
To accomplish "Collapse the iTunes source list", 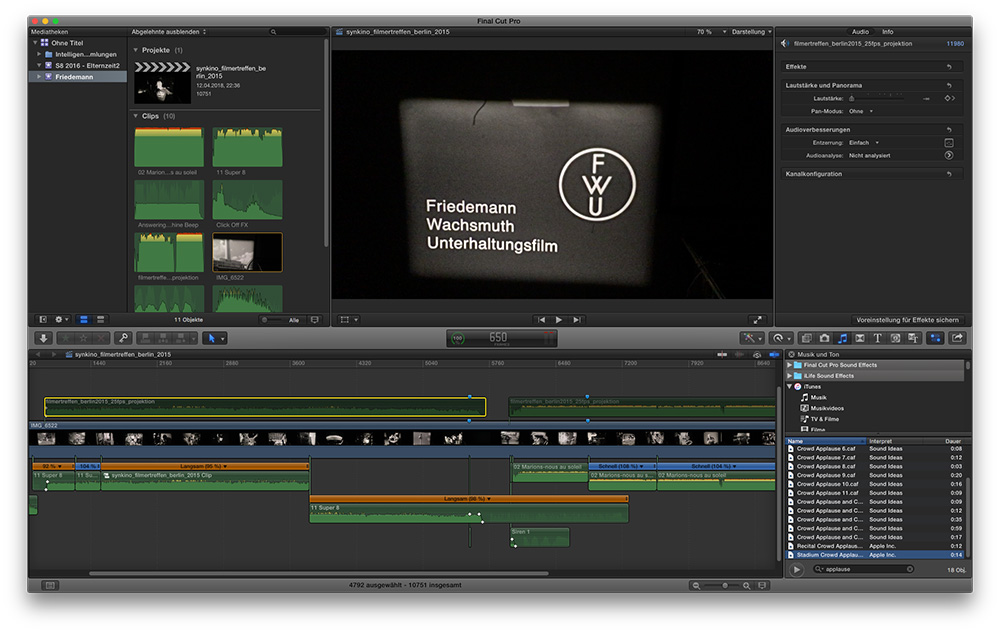I will click(x=790, y=386).
